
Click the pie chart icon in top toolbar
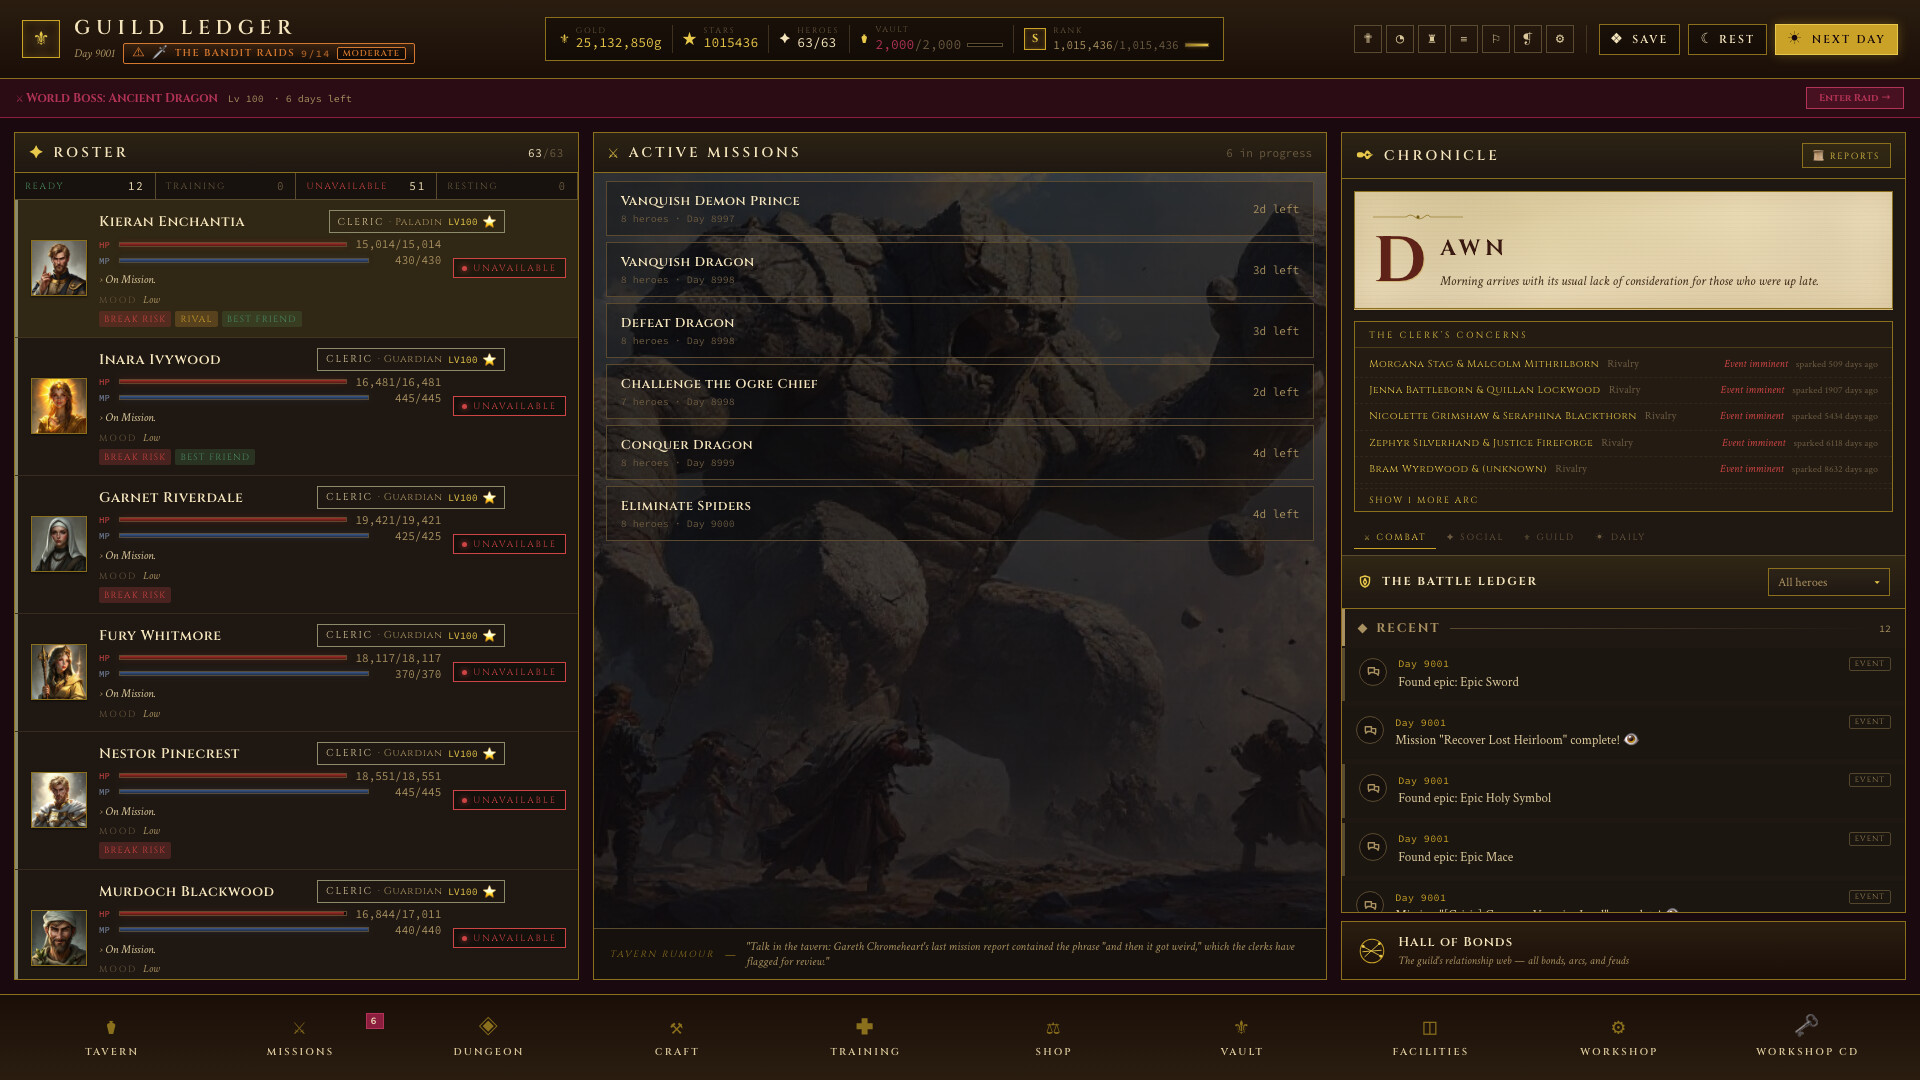(1400, 39)
